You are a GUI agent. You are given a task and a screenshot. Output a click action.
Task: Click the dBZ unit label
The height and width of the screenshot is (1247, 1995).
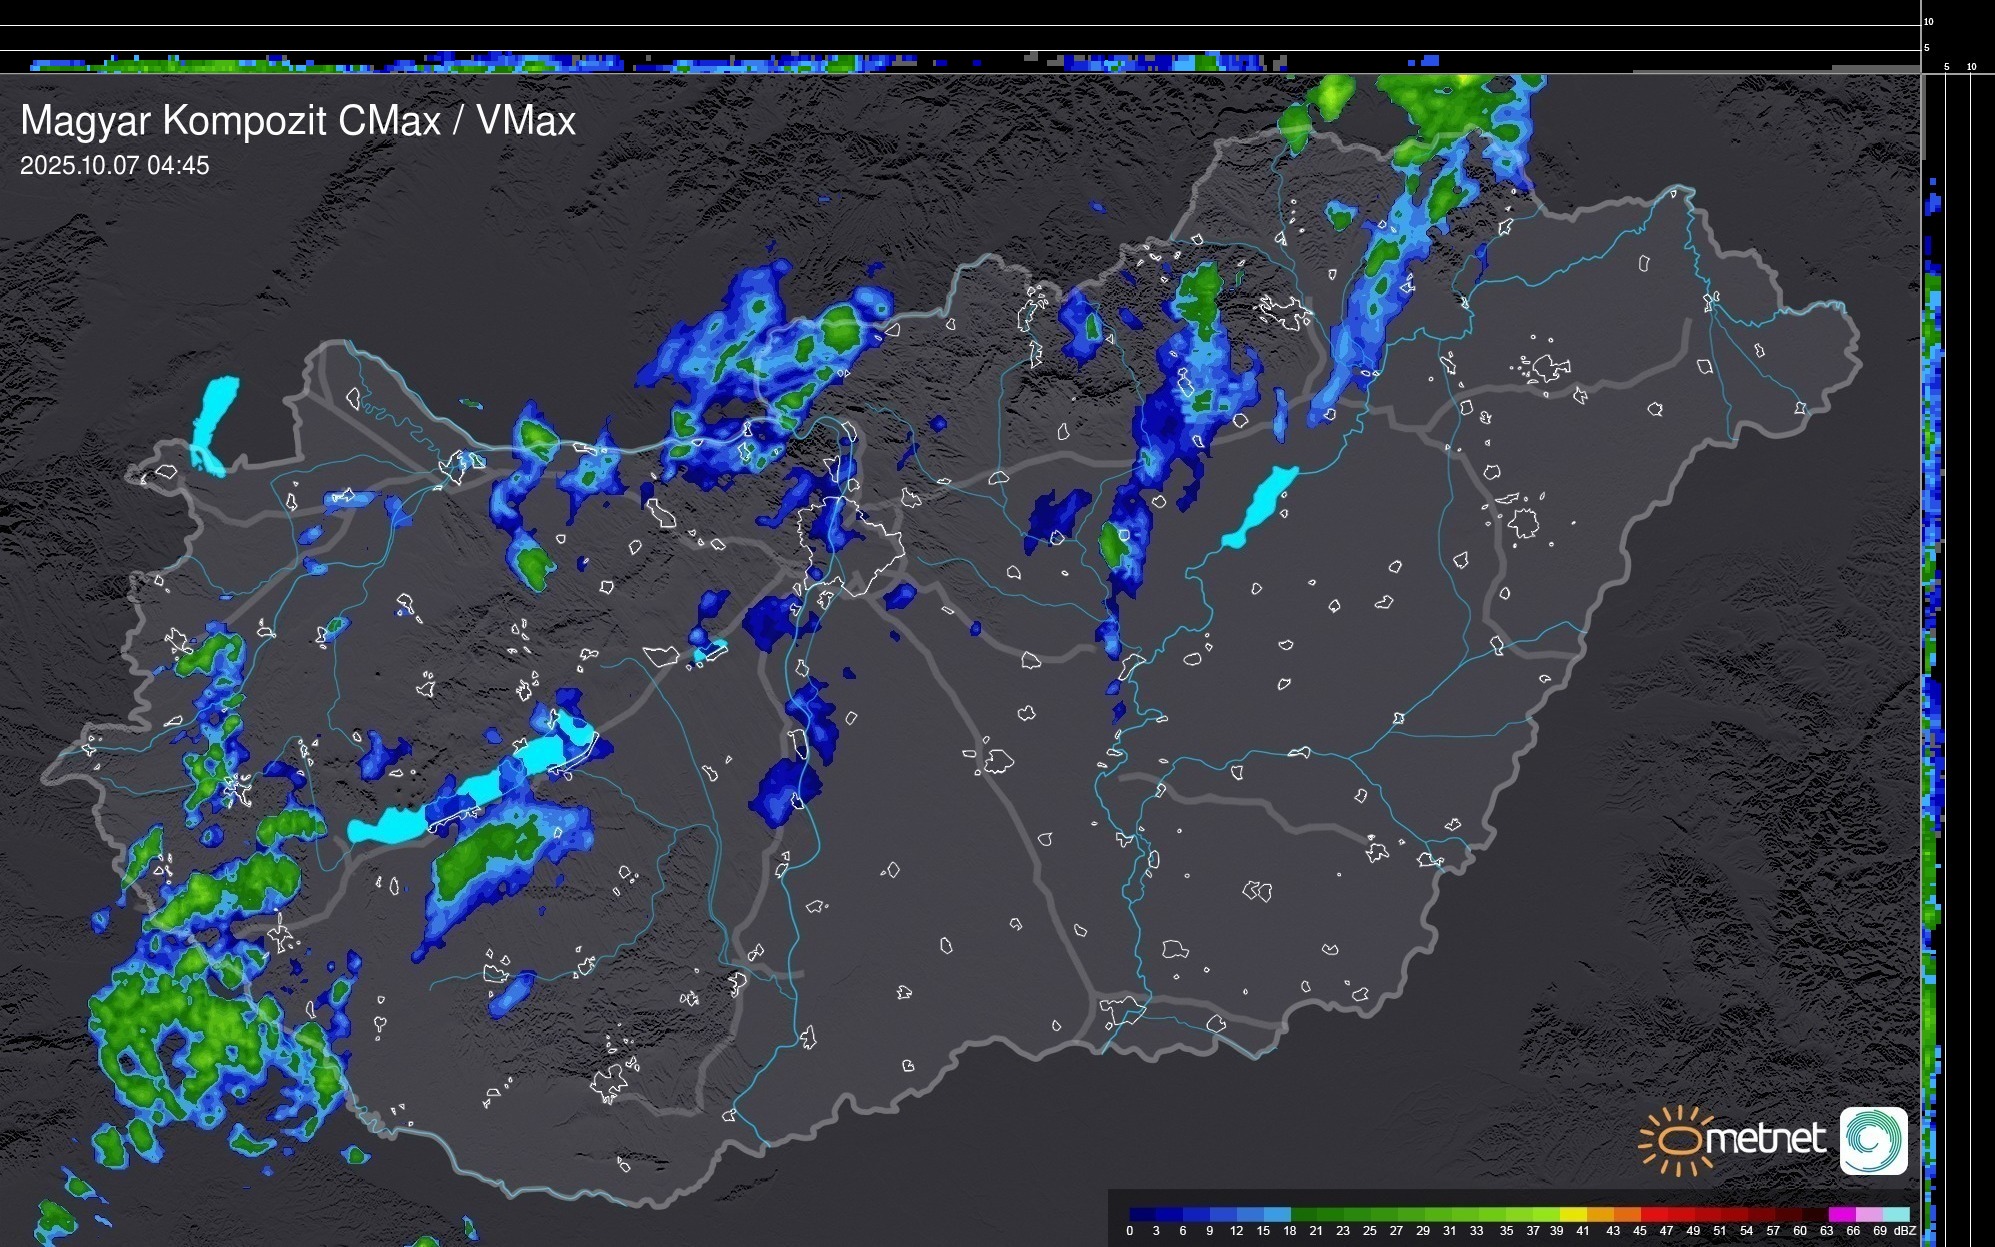coord(1905,1231)
